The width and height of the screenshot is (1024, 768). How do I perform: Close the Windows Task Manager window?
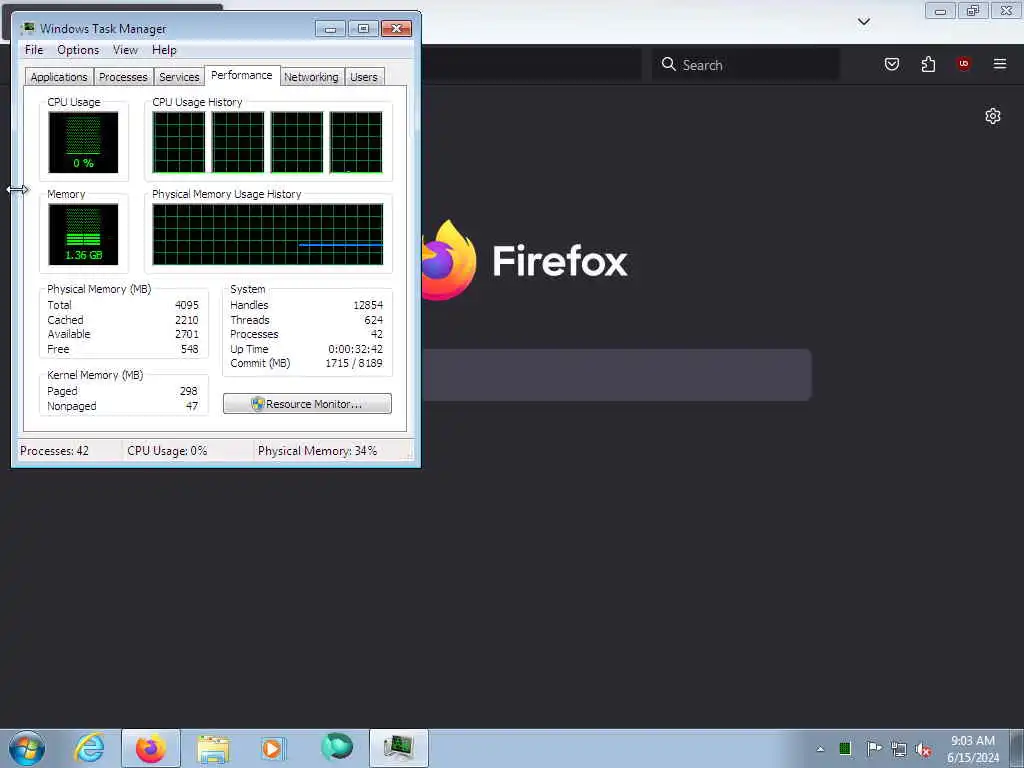point(396,28)
